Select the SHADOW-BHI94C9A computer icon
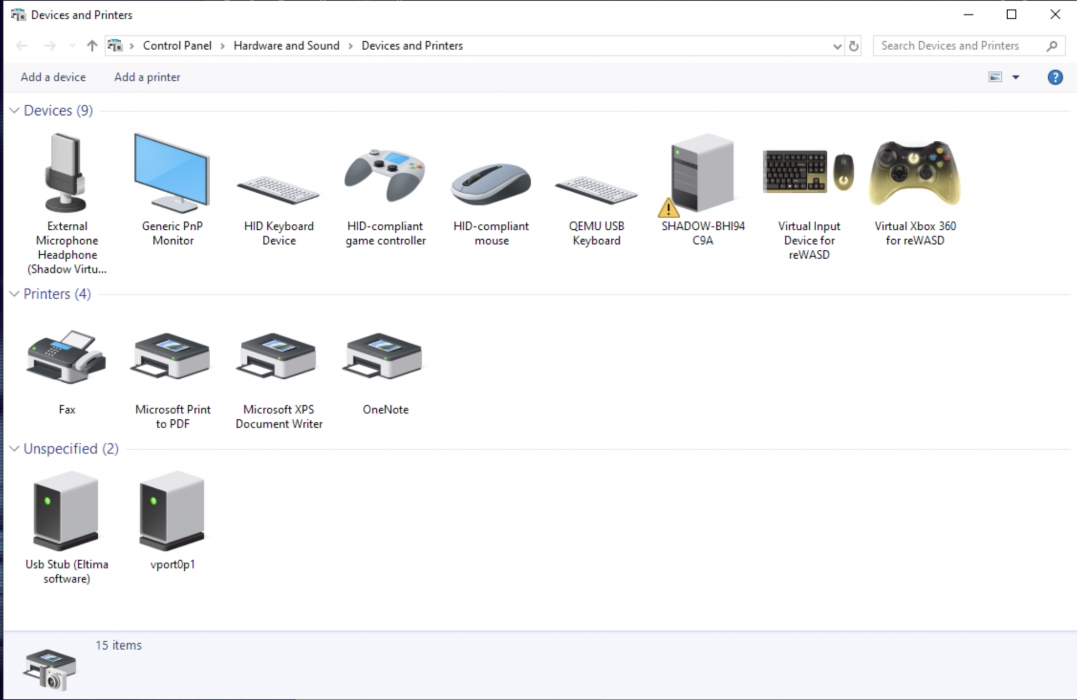The width and height of the screenshot is (1077, 700). point(701,174)
